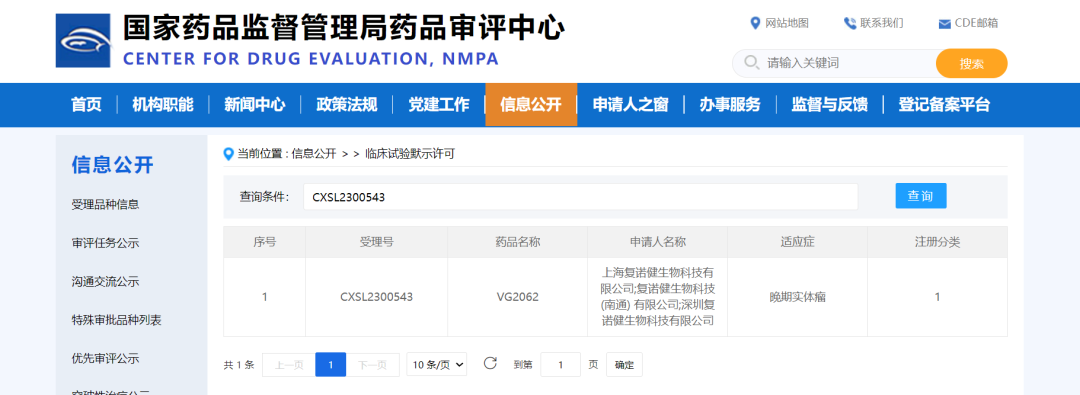The height and width of the screenshot is (395, 1080).
Task: Select 政策法规 from the main menu
Action: [346, 105]
